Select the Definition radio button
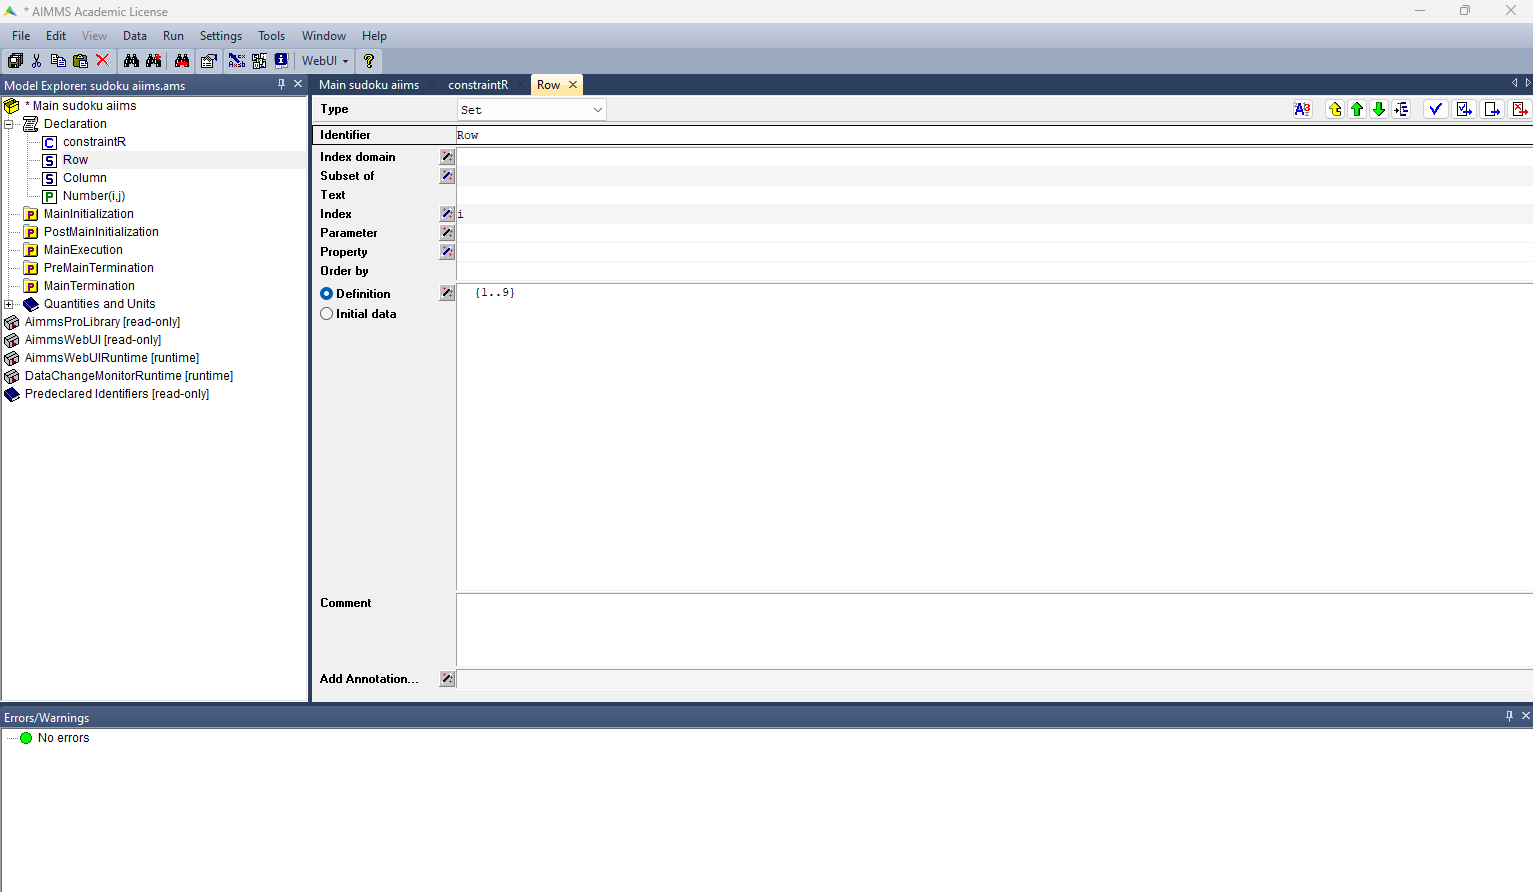Viewport: 1533px width, 892px height. [326, 294]
